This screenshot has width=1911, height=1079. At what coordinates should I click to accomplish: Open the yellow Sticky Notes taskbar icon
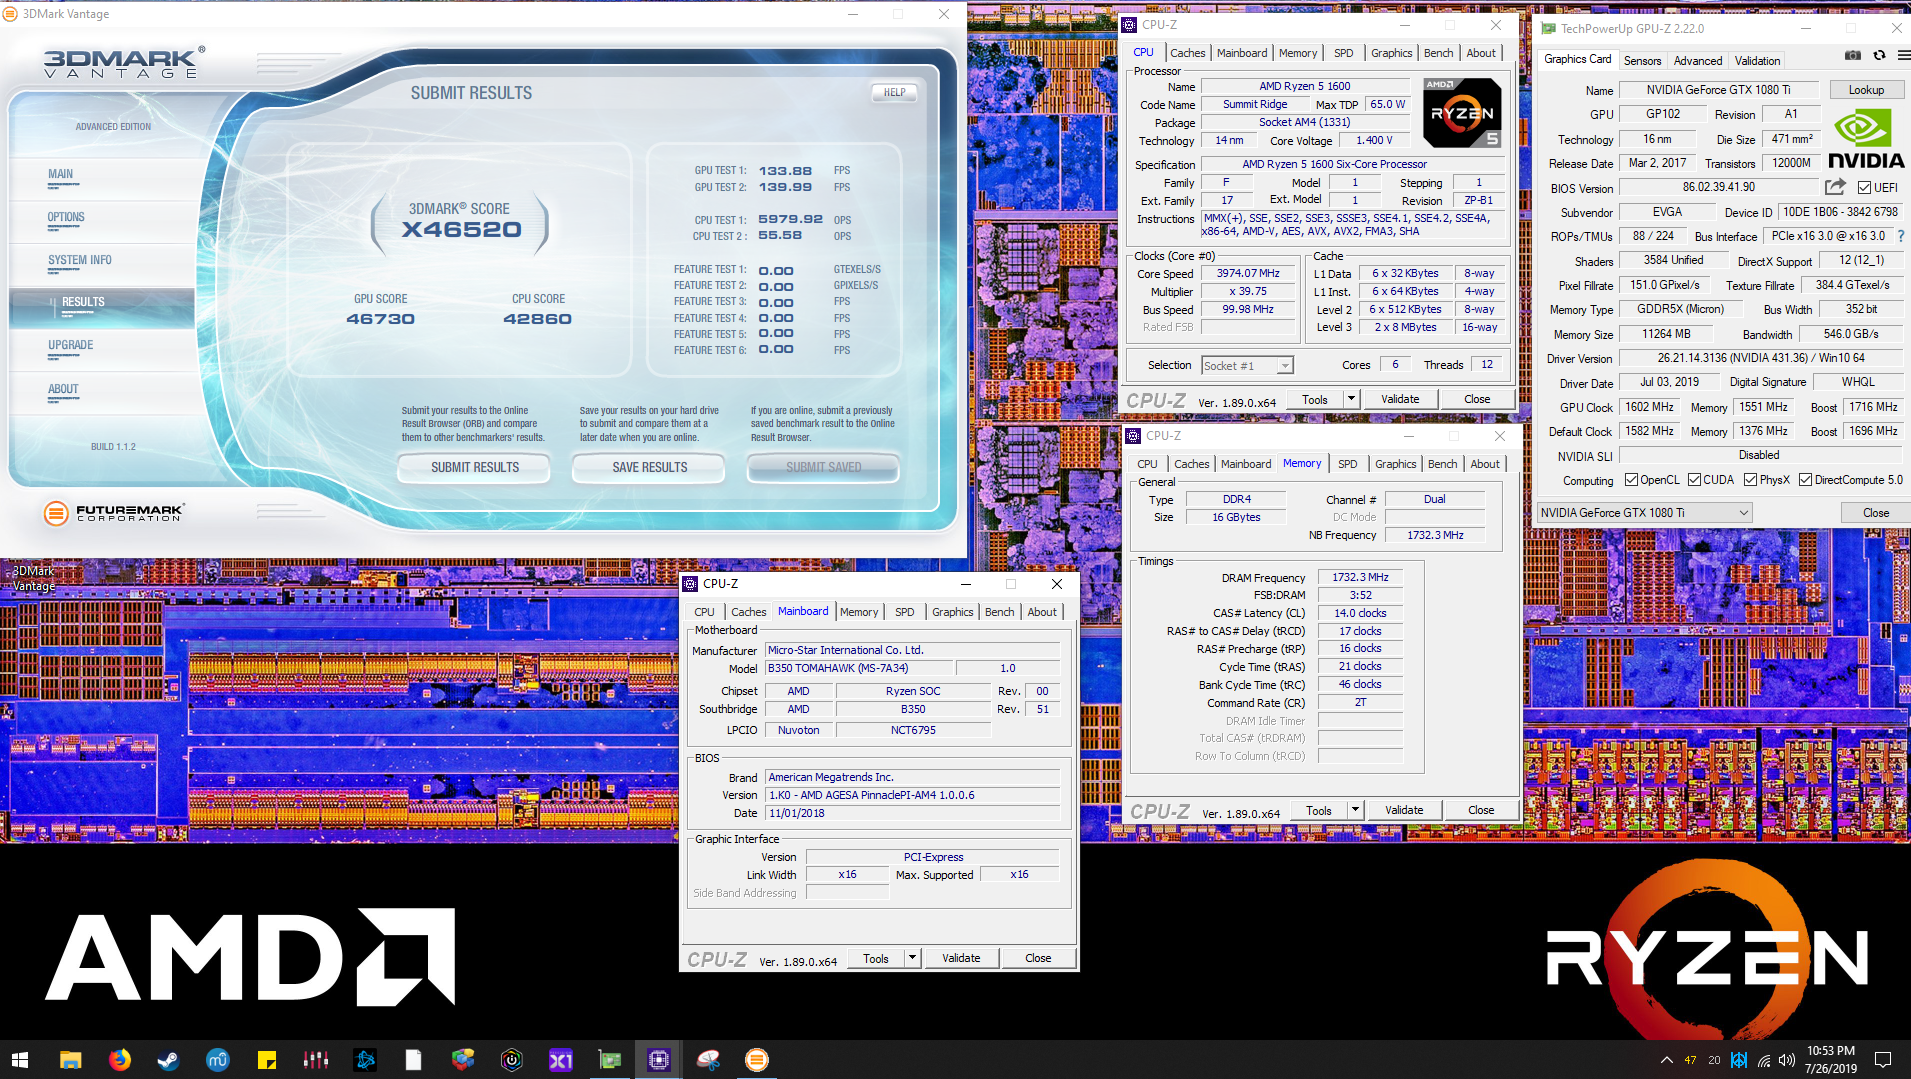[267, 1060]
